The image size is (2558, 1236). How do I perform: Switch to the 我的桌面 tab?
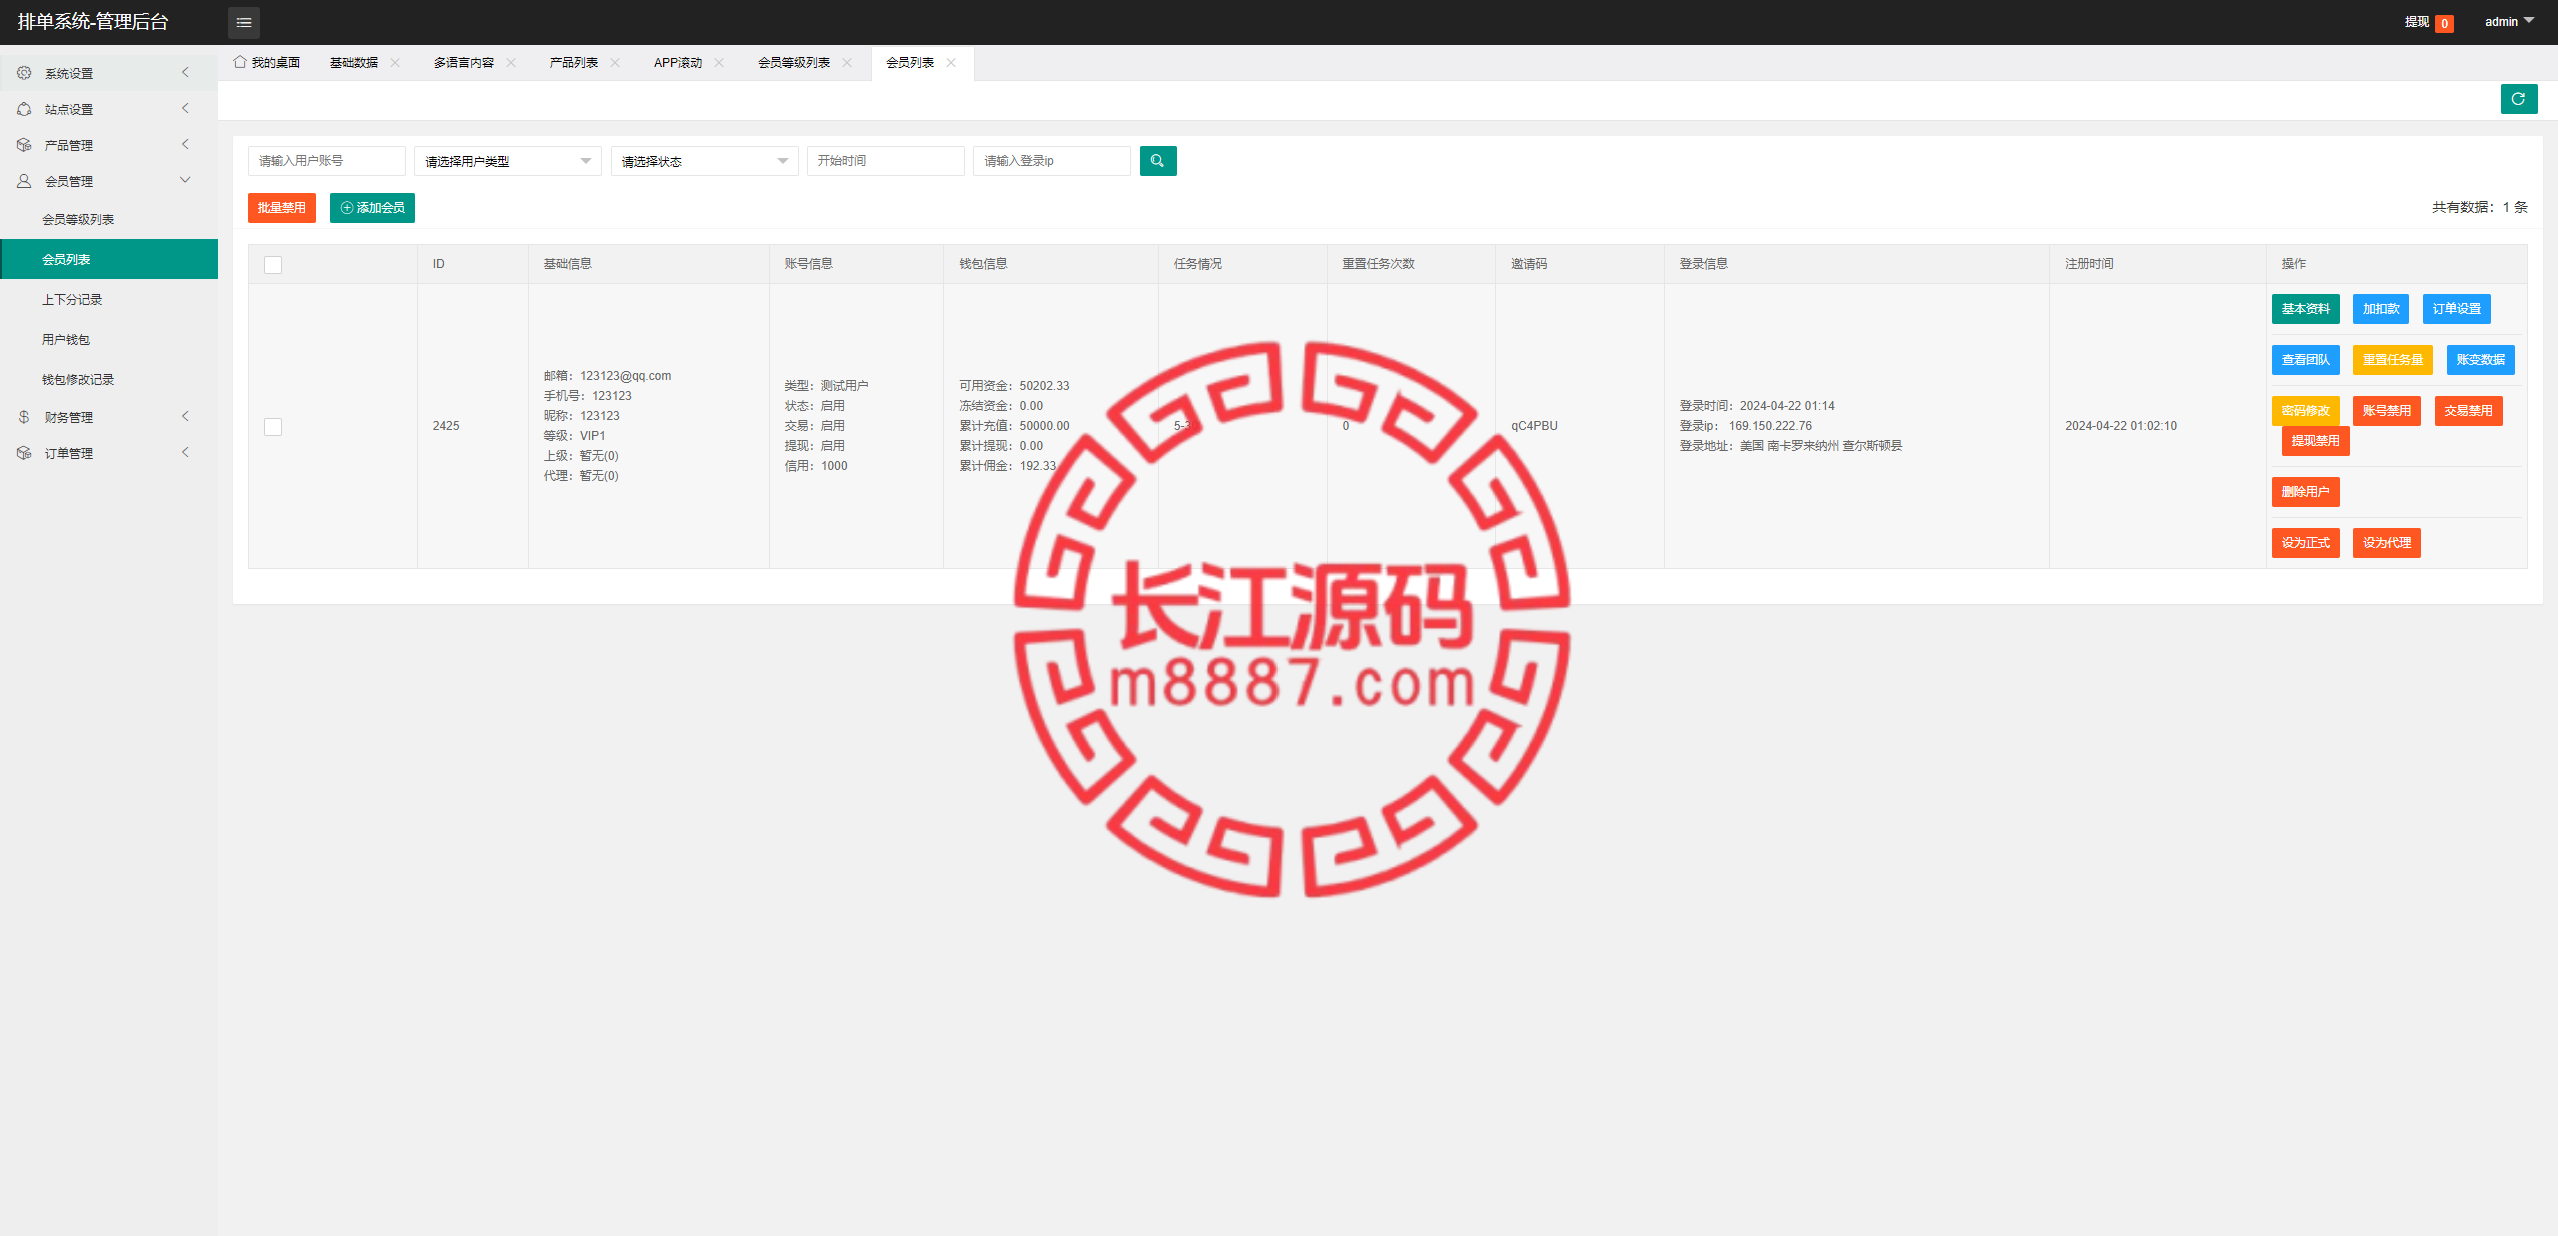[x=267, y=62]
